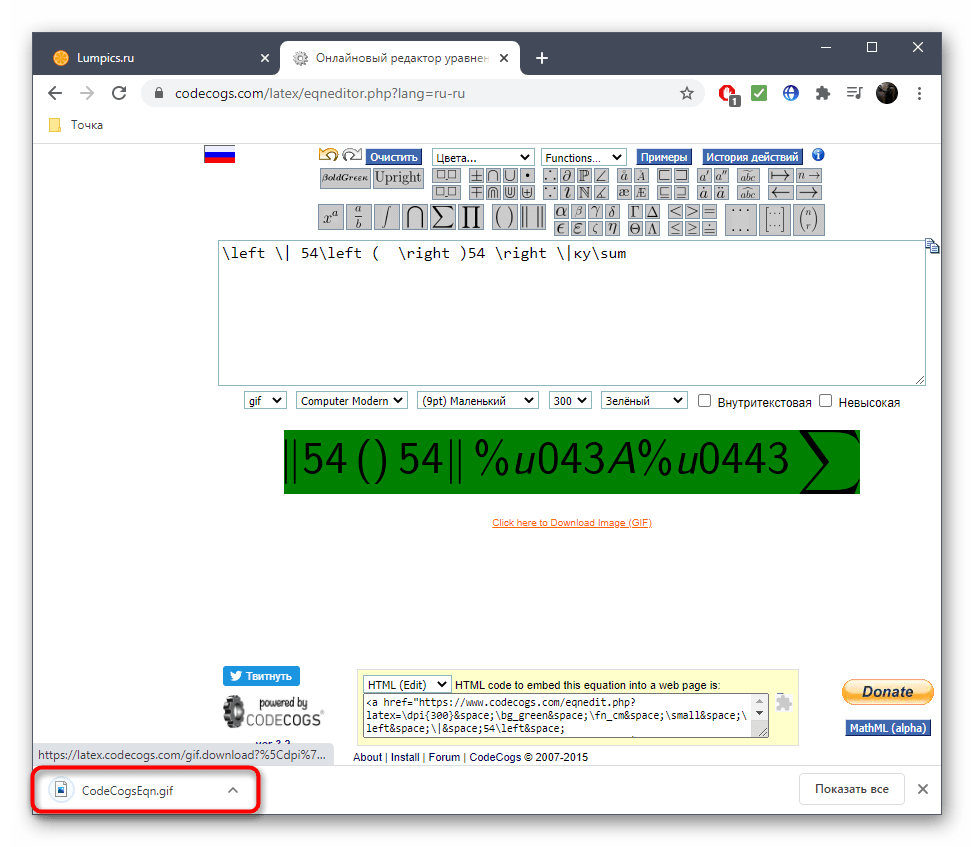Expand CodeCogsEqn.gif download options chevron
Image resolution: width=974 pixels, height=847 pixels.
click(x=233, y=790)
